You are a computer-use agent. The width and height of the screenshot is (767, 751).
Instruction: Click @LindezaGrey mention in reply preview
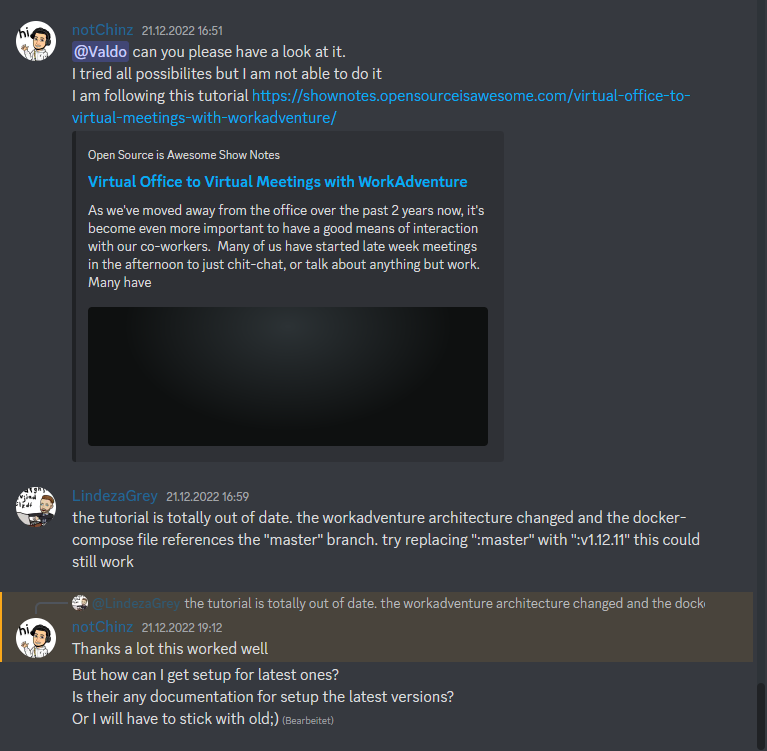pos(136,603)
